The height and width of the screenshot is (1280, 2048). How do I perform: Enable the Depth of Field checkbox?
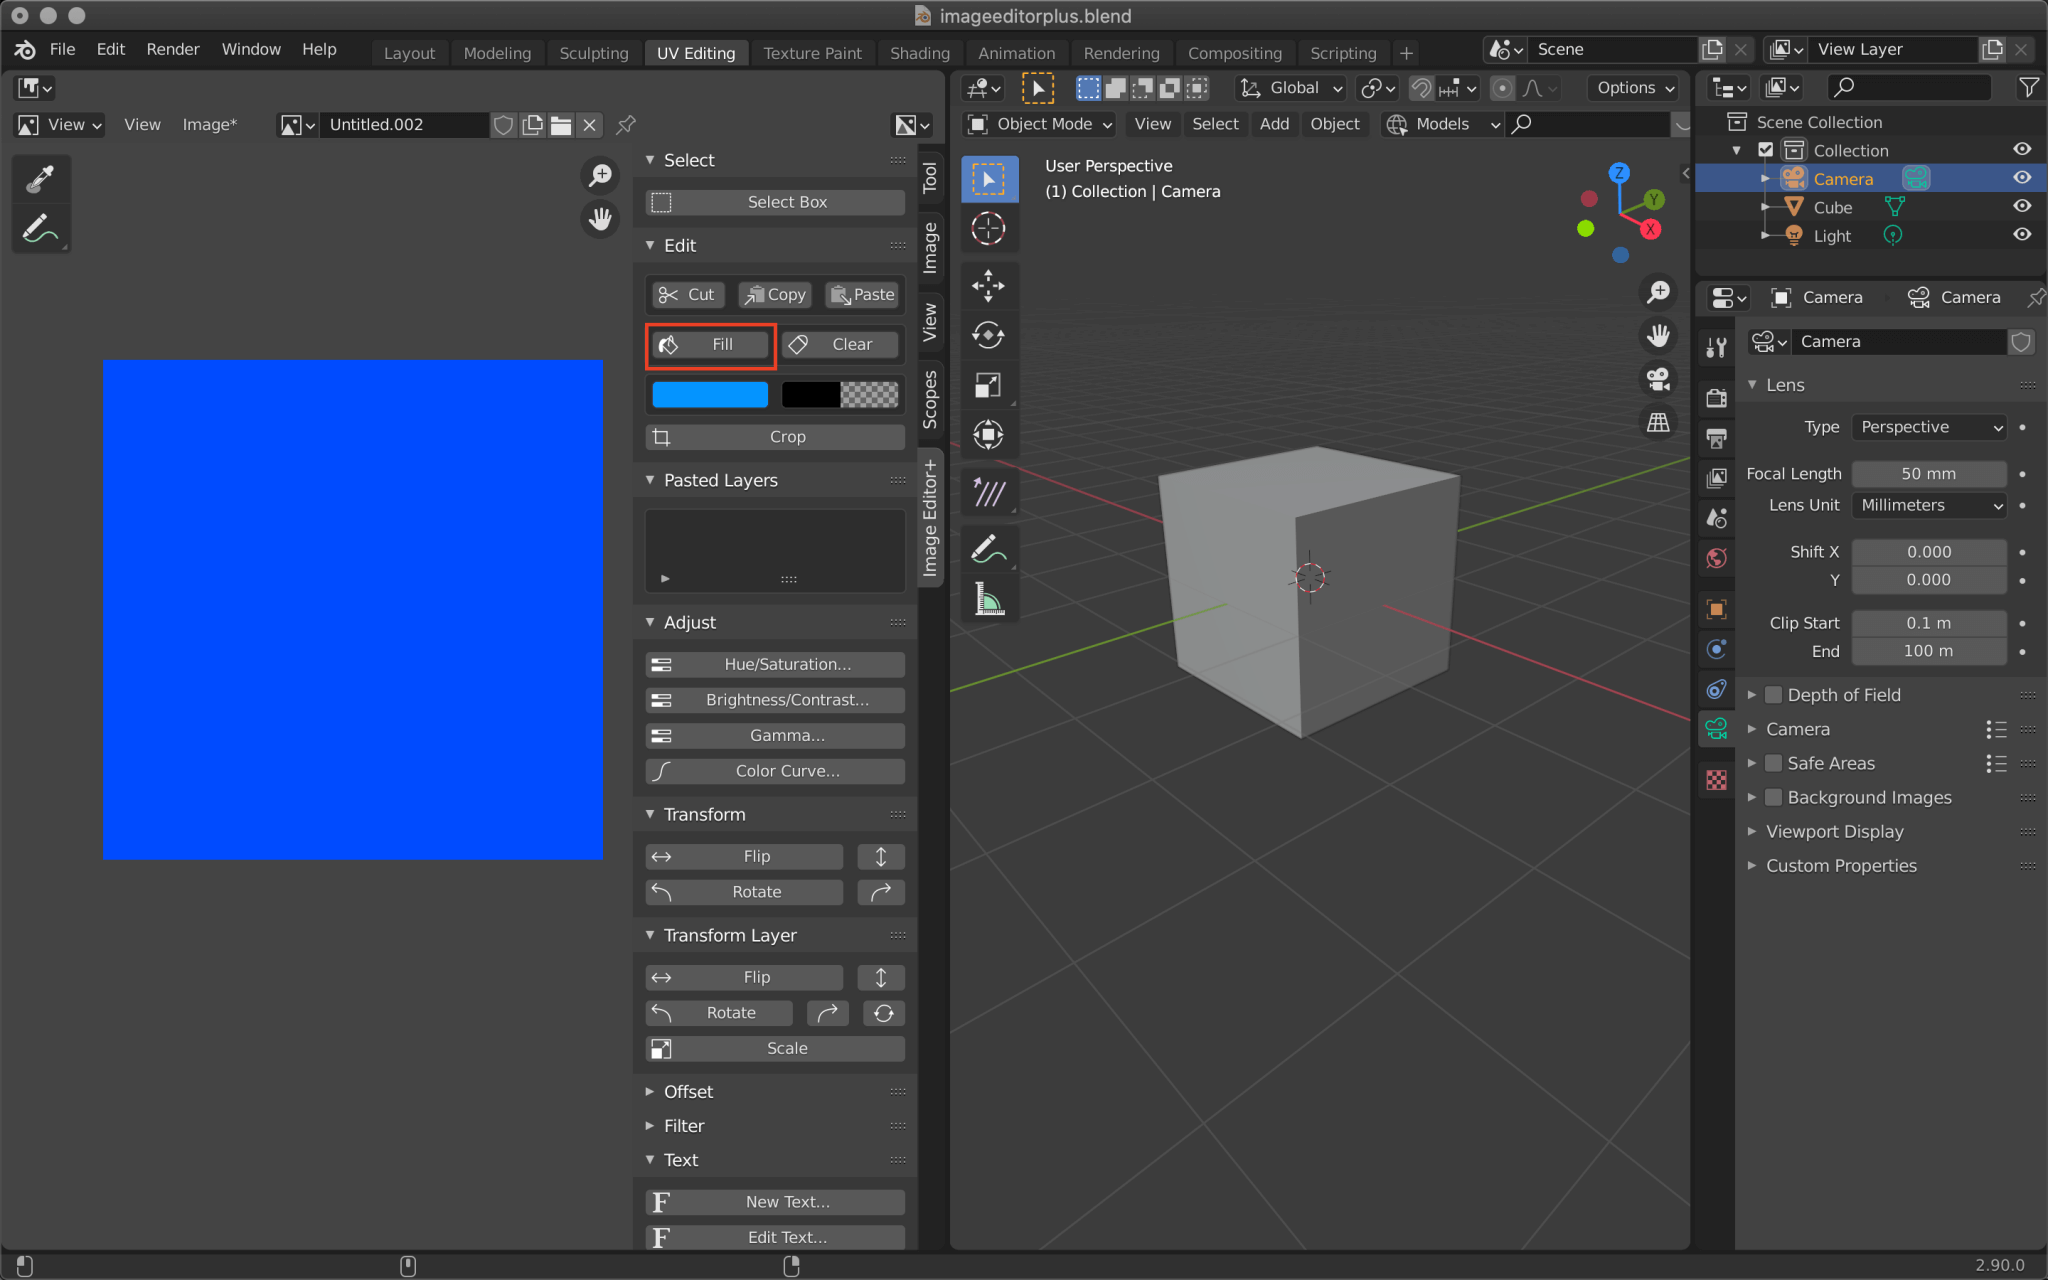(x=1772, y=694)
